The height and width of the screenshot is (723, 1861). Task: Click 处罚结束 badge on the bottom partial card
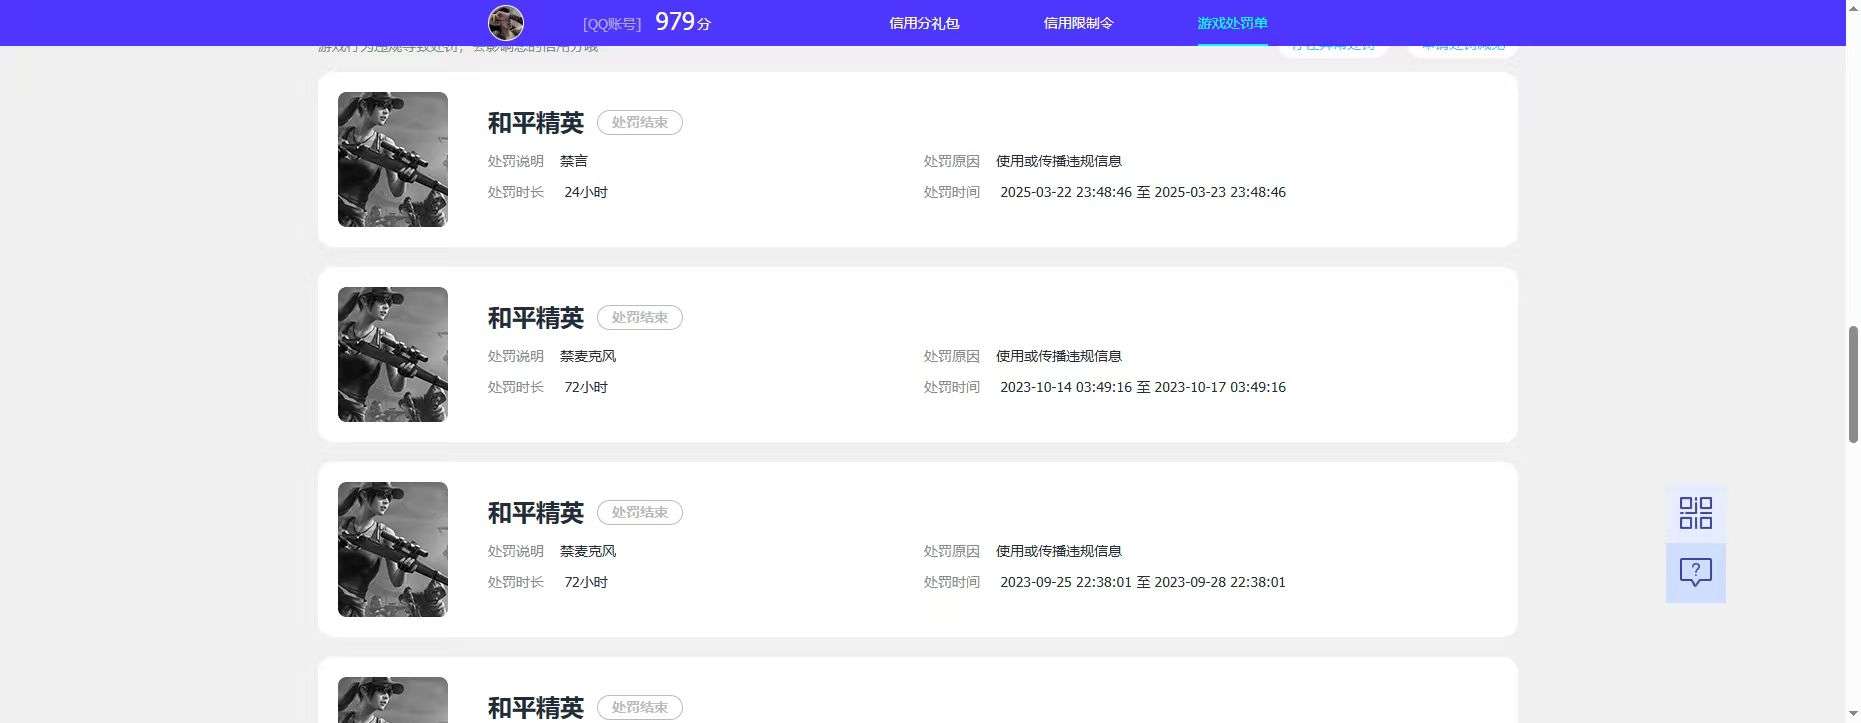(x=640, y=707)
